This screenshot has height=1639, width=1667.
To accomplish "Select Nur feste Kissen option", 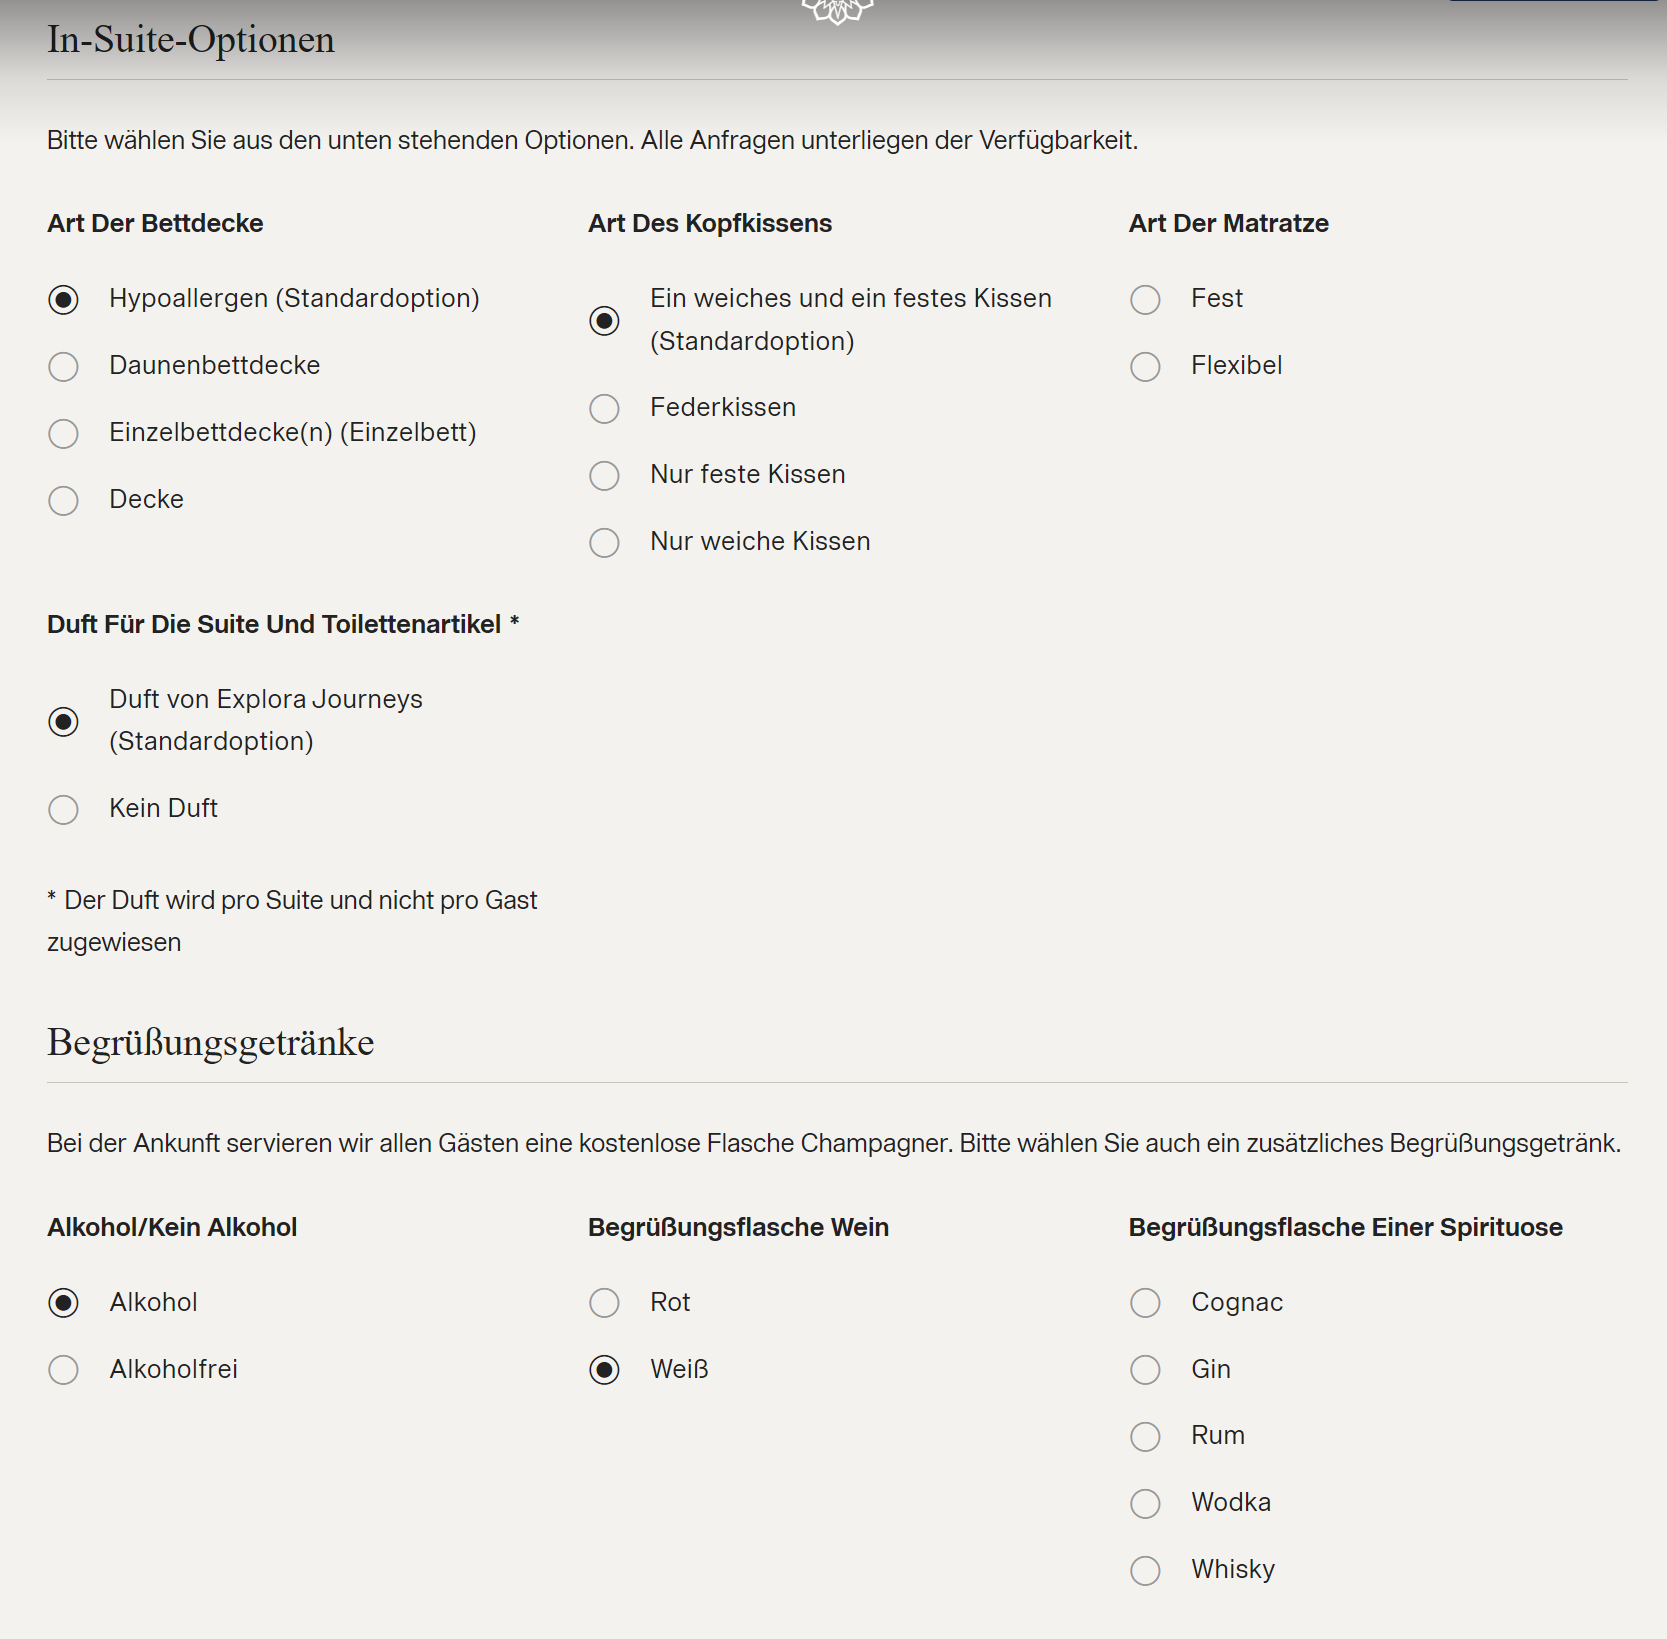I will (605, 476).
